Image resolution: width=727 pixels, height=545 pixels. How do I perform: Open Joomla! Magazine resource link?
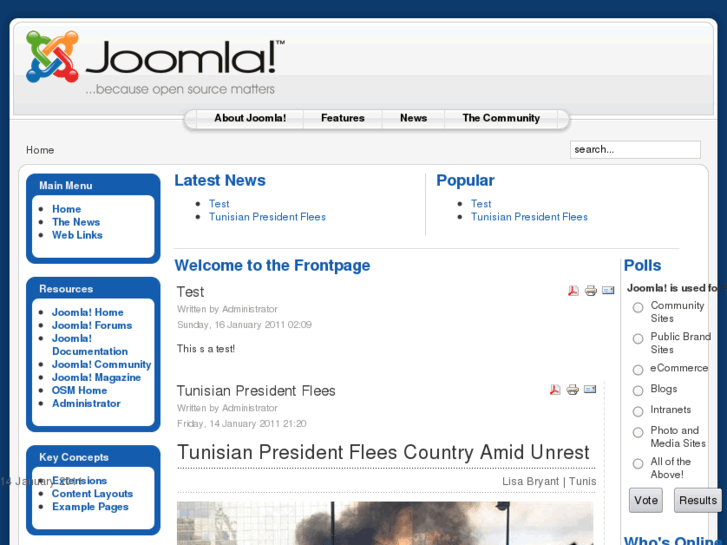coord(96,378)
